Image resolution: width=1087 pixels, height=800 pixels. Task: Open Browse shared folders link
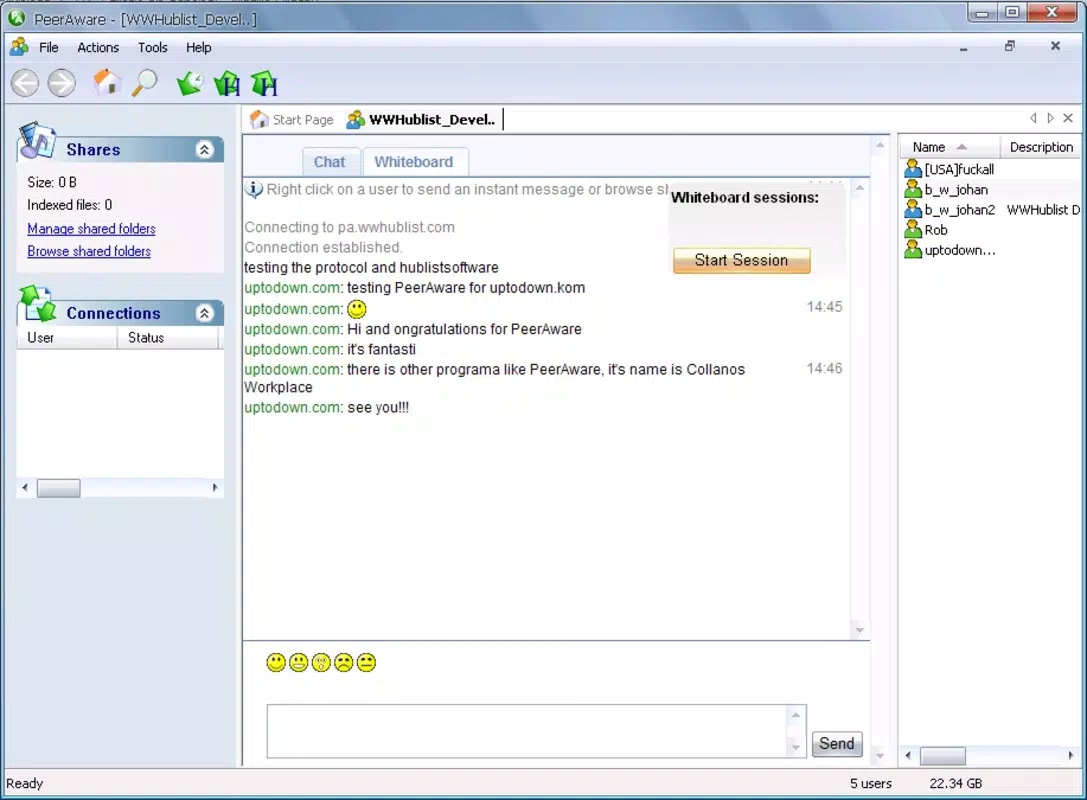coord(89,251)
